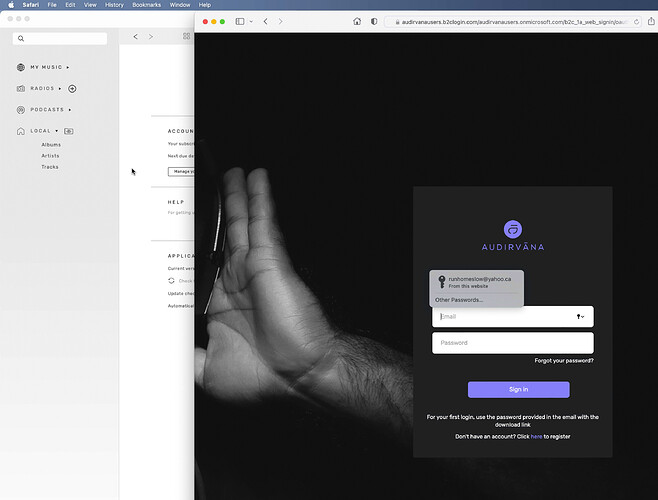Toggle Safari sidebar button
This screenshot has height=500, width=658.
click(x=240, y=21)
